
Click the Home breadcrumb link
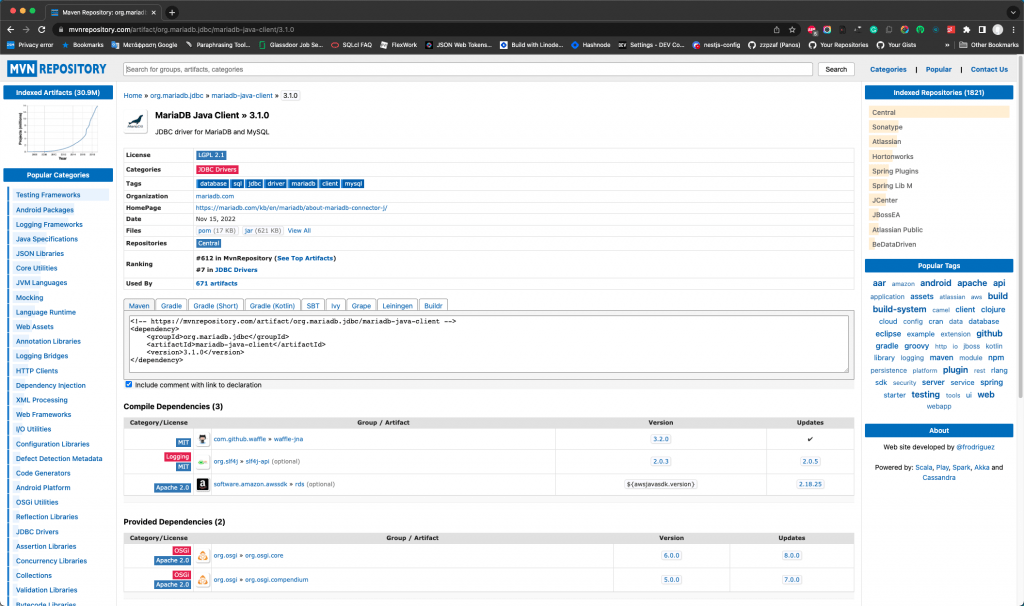point(133,95)
